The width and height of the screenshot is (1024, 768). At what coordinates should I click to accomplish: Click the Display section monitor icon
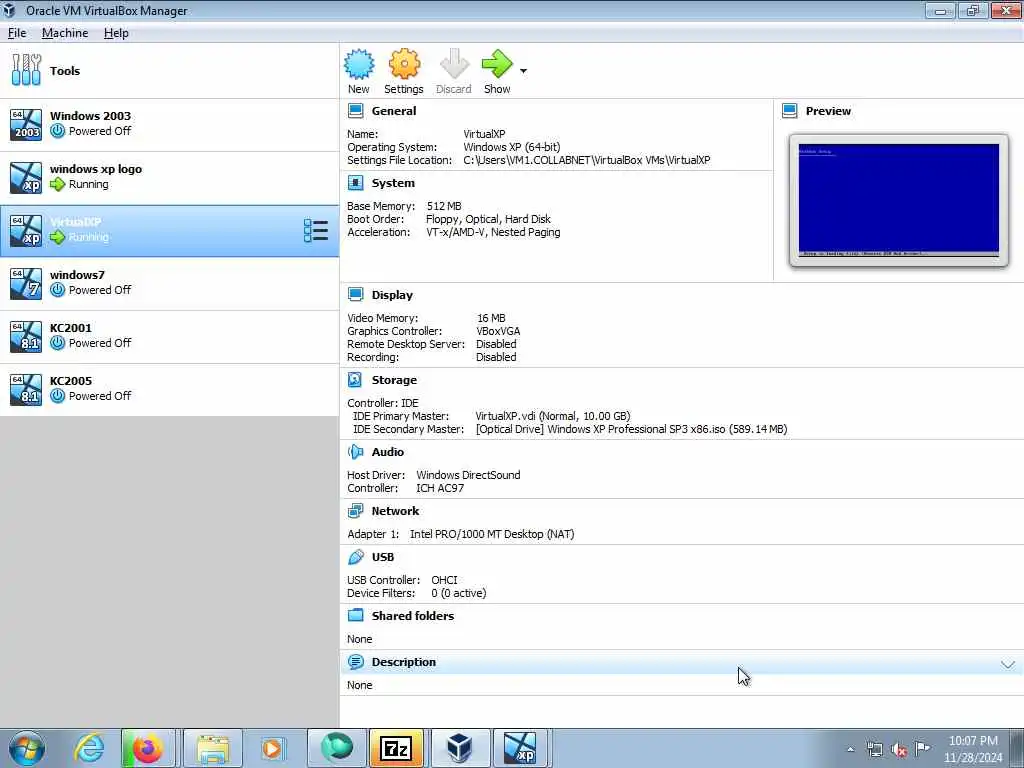pos(355,295)
